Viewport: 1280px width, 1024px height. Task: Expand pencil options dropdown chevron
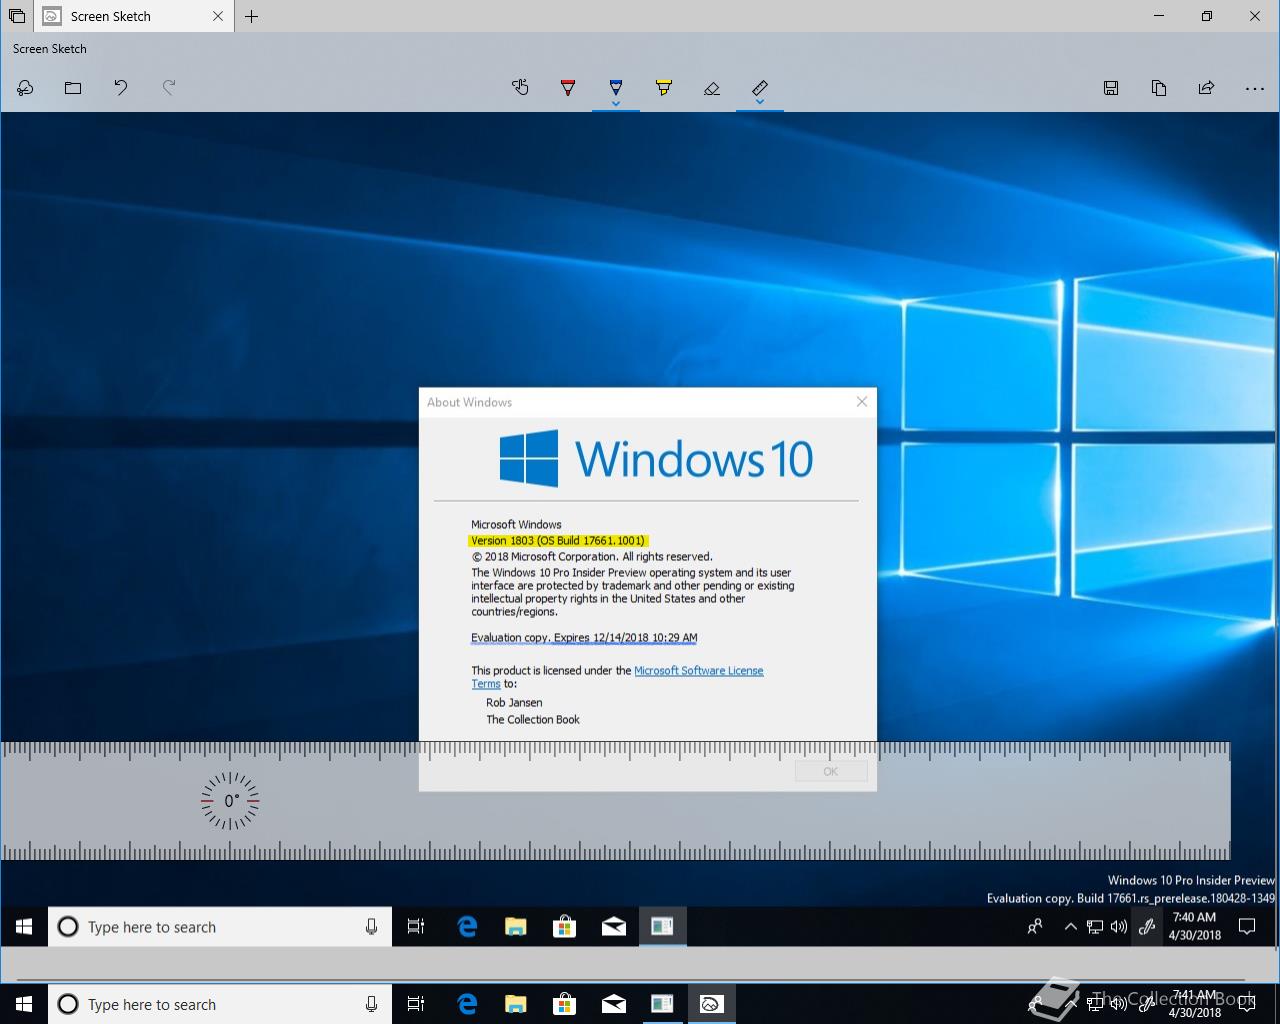click(616, 103)
